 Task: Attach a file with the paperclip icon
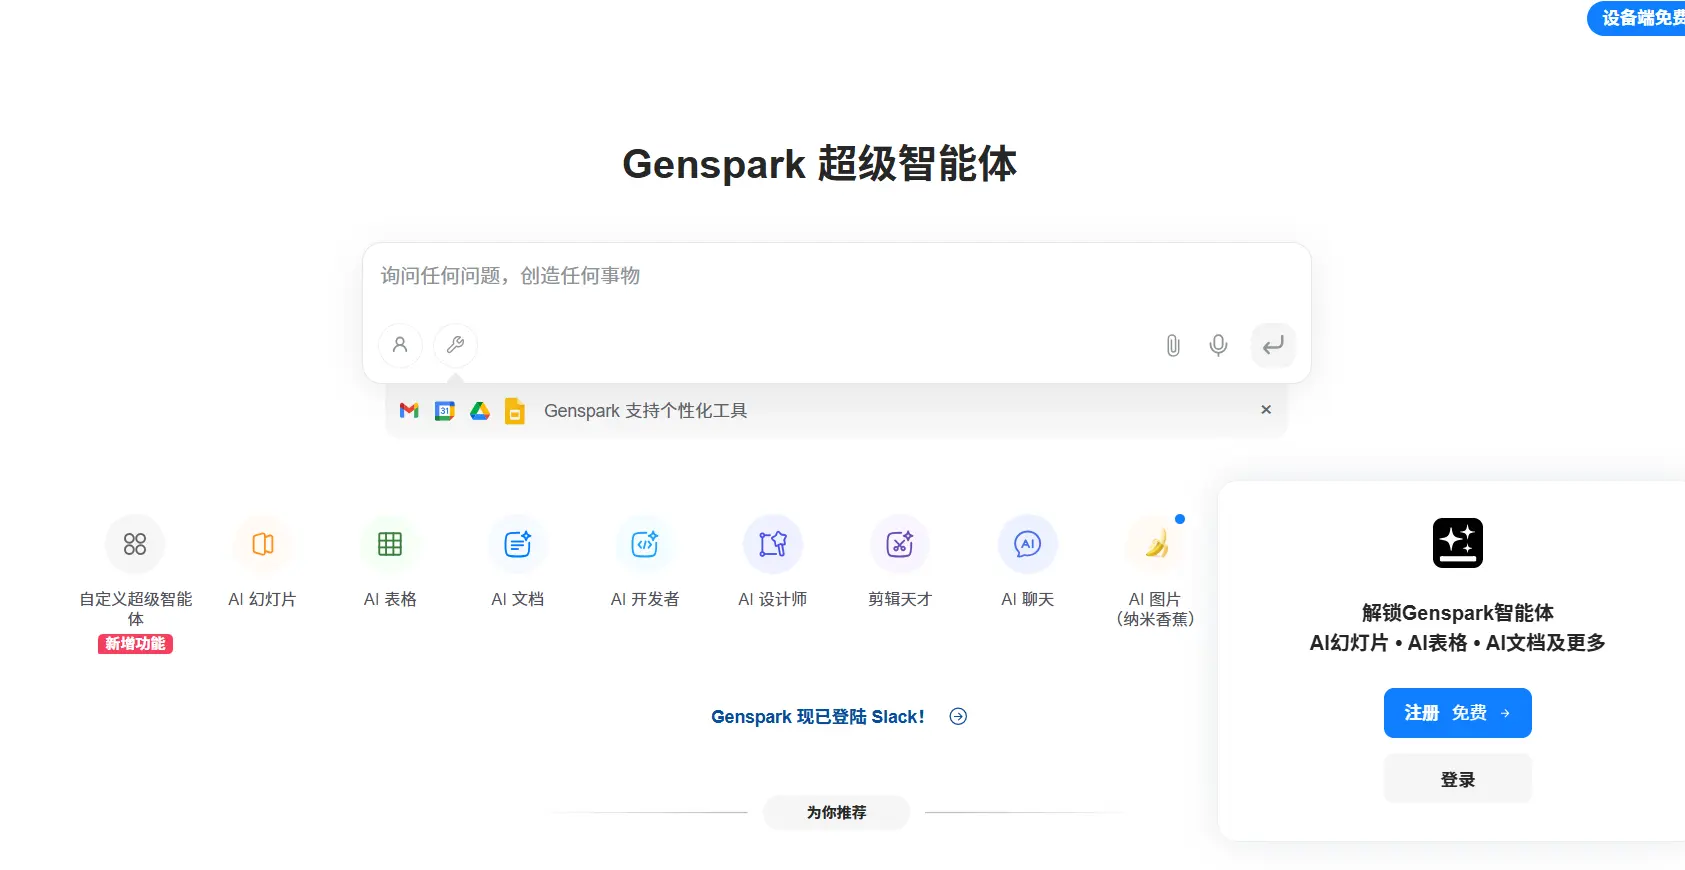pyautogui.click(x=1173, y=346)
